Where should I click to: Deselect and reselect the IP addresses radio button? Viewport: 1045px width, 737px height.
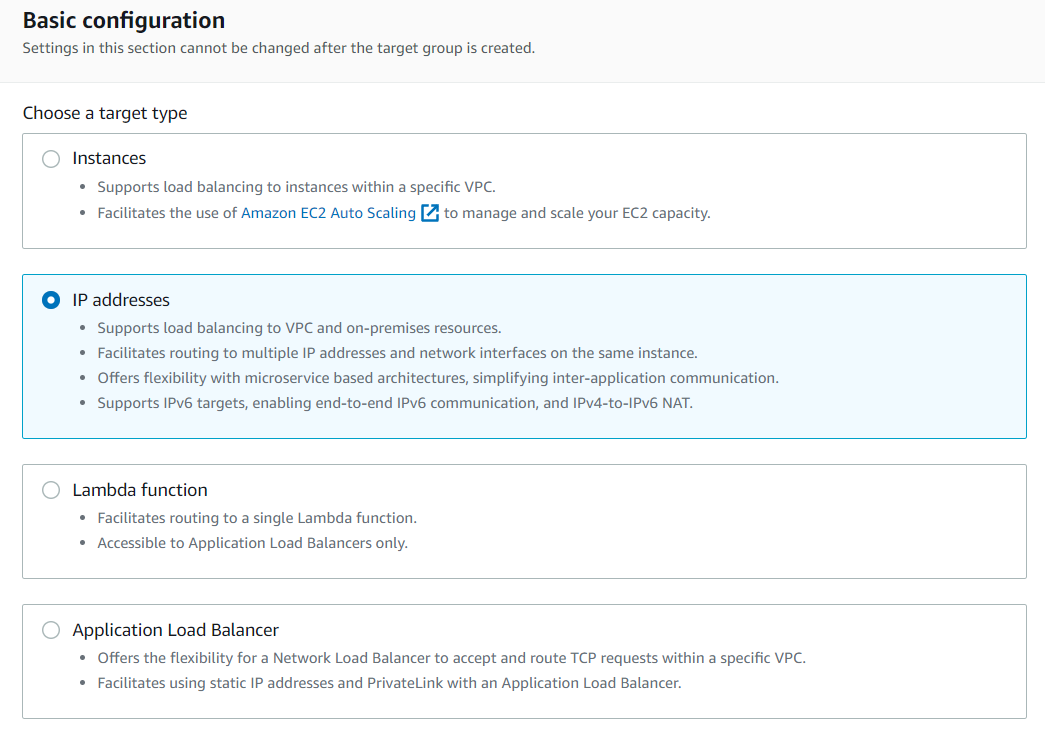(x=50, y=299)
